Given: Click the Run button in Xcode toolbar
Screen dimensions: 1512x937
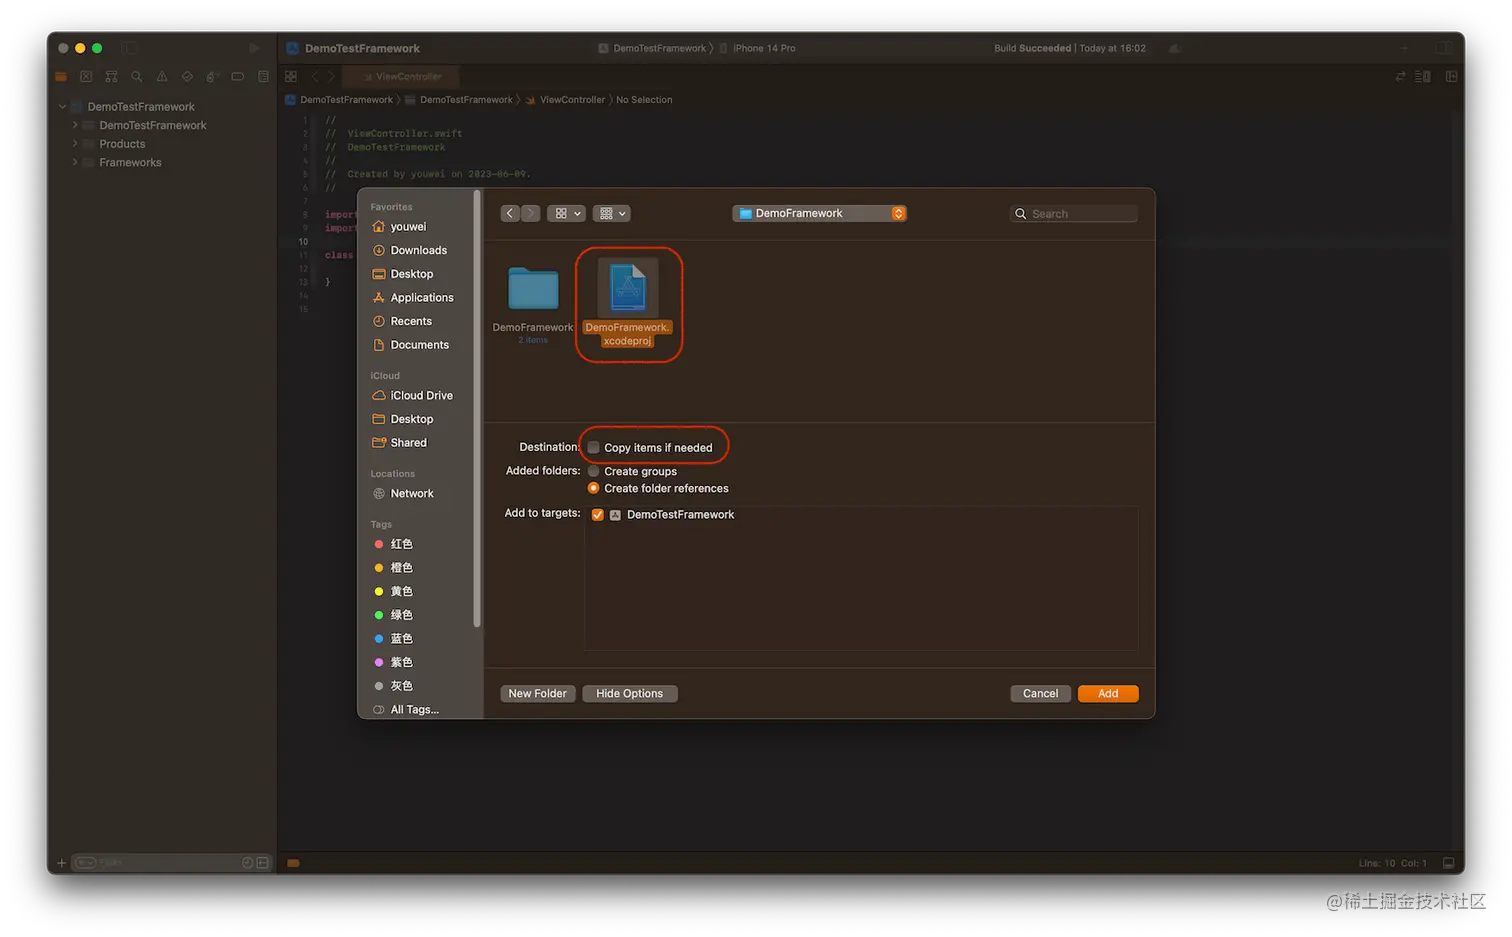Looking at the screenshot, I should (x=254, y=48).
